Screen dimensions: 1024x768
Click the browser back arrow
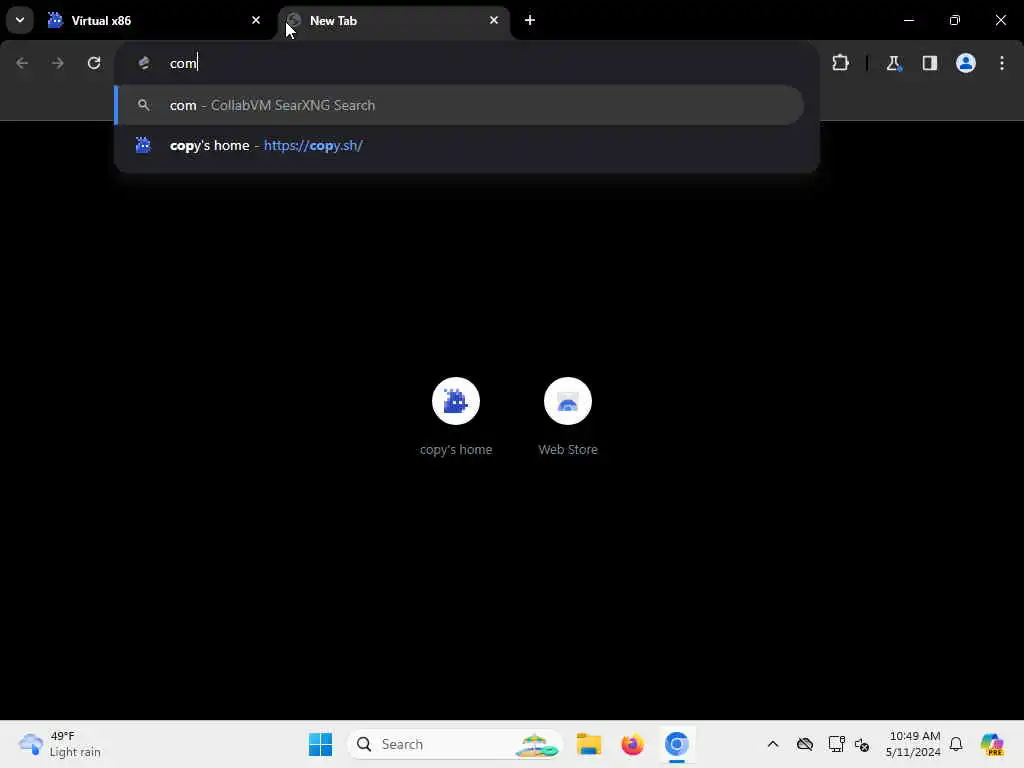tap(22, 63)
